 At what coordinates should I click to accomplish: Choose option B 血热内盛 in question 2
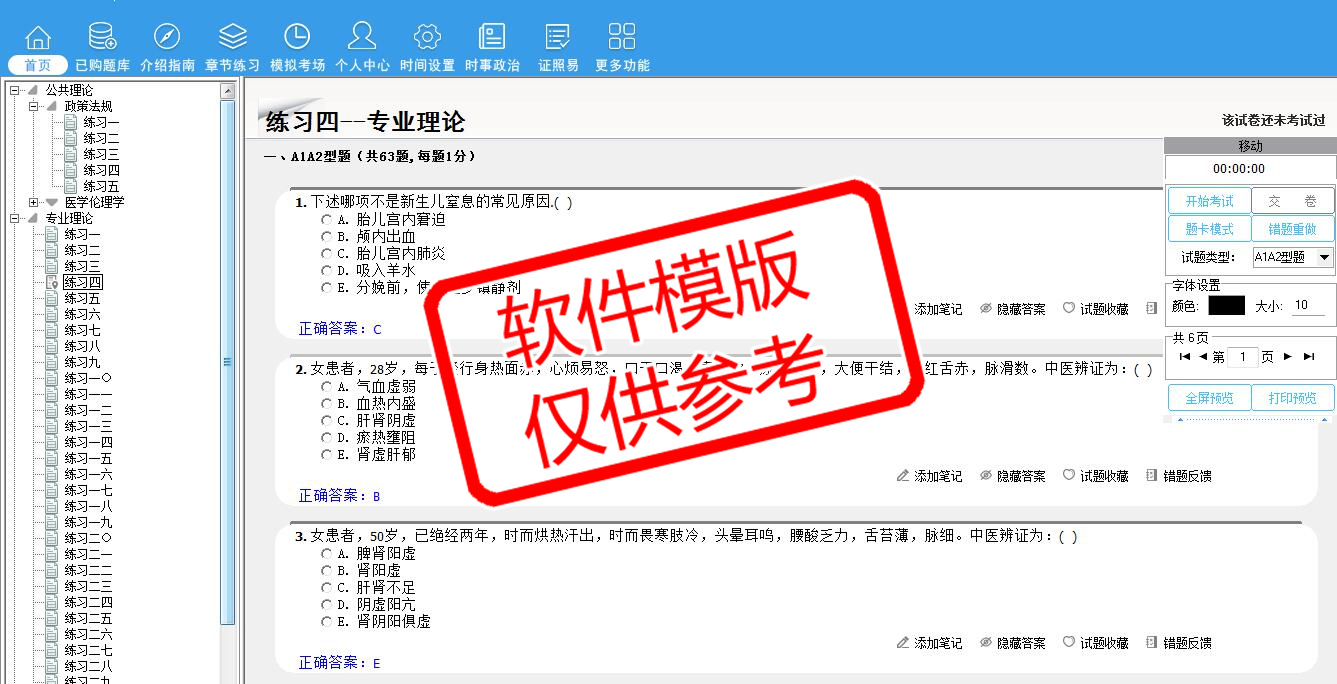pos(327,404)
